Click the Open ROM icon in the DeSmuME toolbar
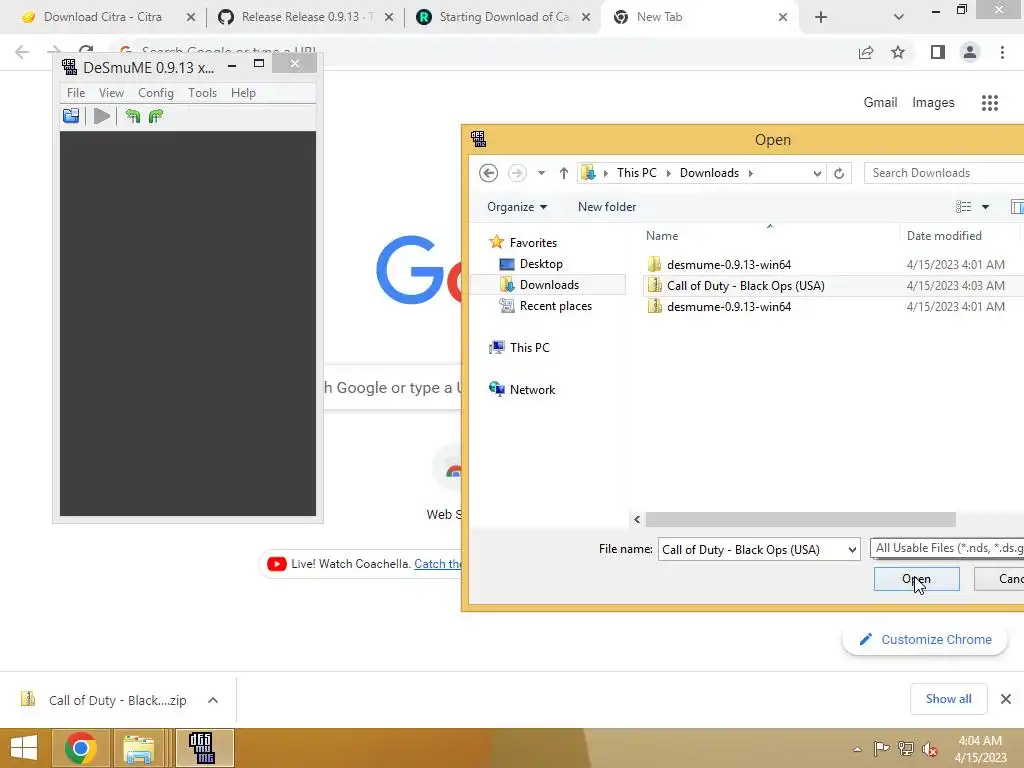This screenshot has width=1024, height=768. tap(71, 116)
